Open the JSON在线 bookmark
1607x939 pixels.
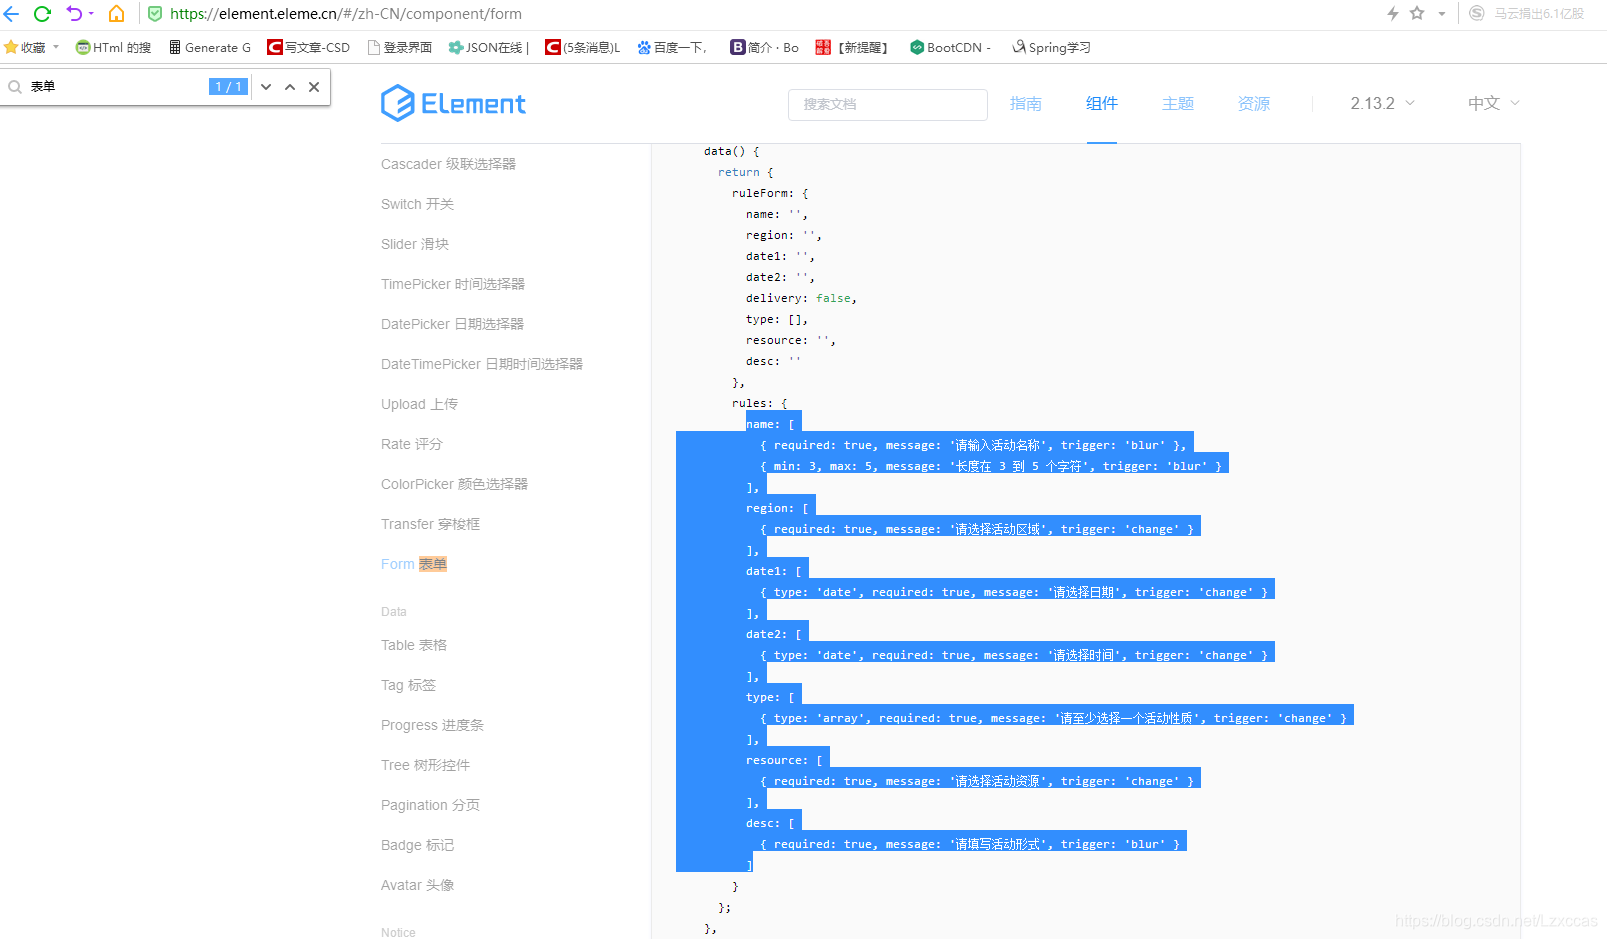pyautogui.click(x=488, y=47)
